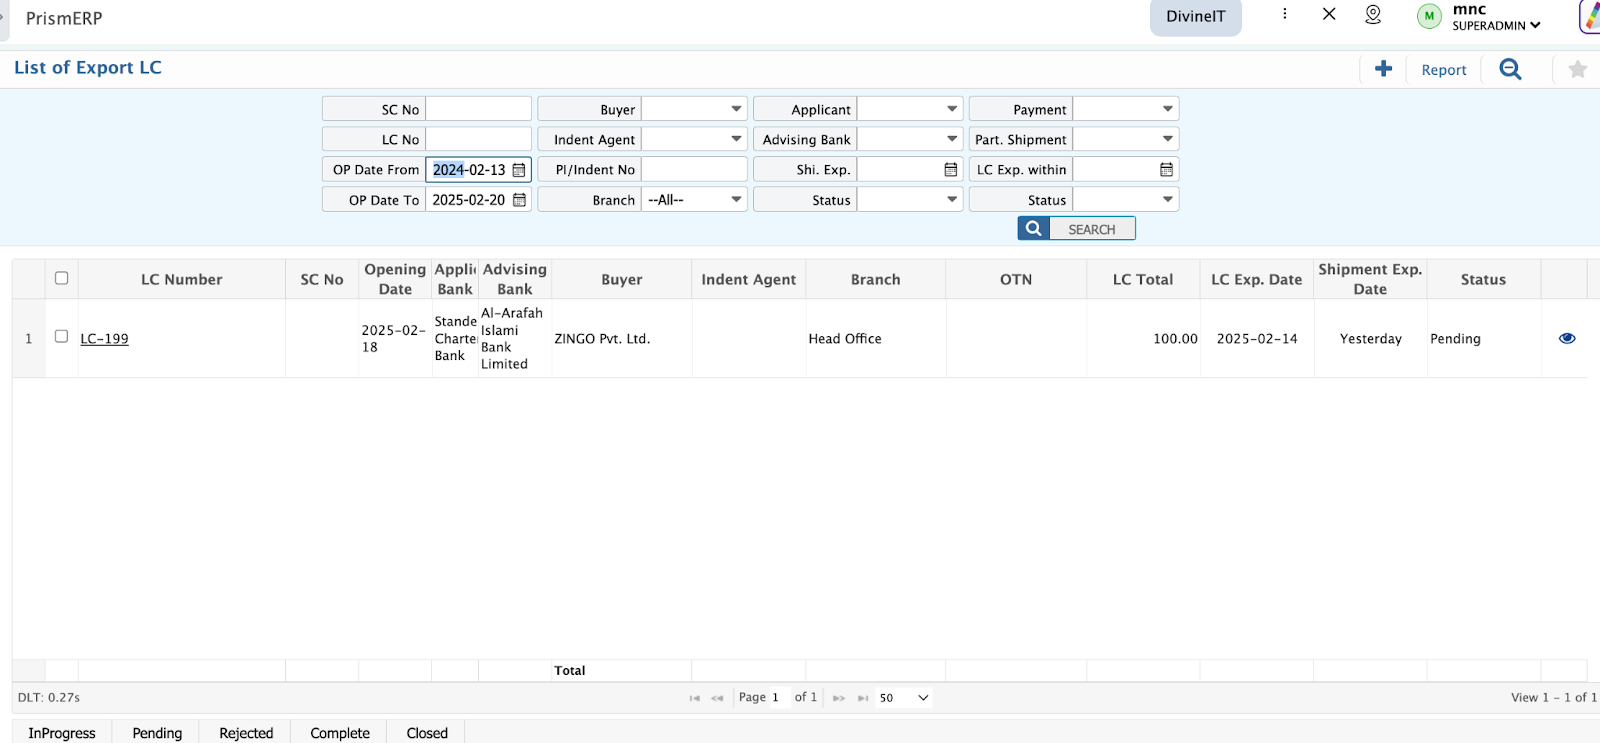Screen dimensions: 1600x743
Task: Open the three-dot vertical menu
Action: [x=1285, y=14]
